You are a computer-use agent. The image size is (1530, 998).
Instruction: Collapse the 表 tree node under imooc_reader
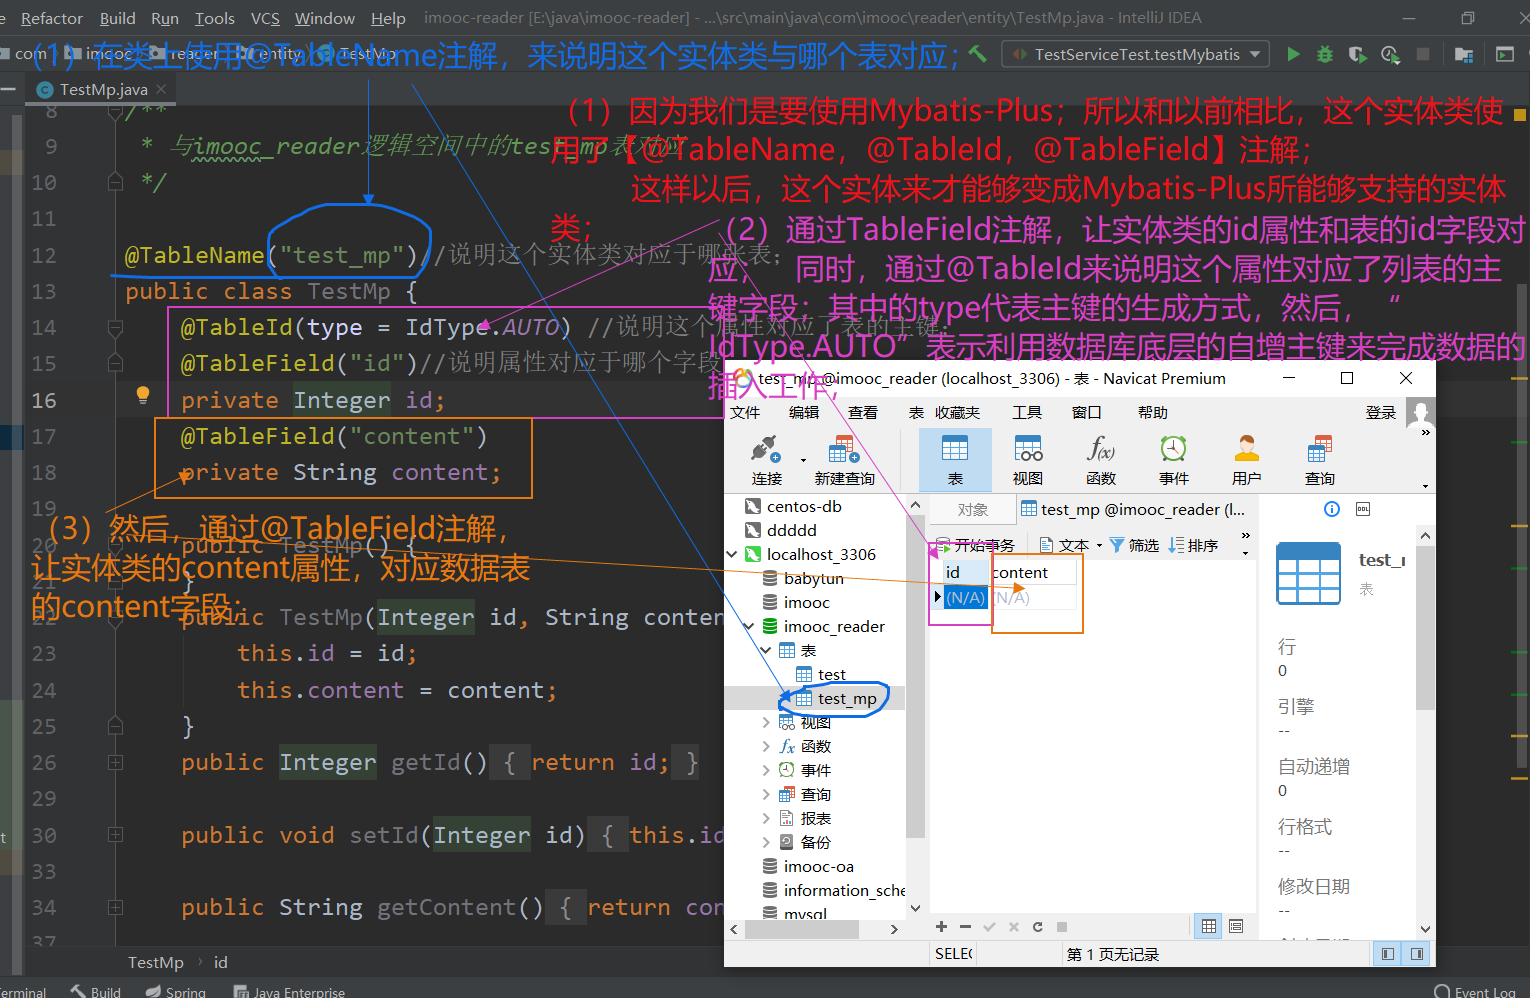(765, 649)
